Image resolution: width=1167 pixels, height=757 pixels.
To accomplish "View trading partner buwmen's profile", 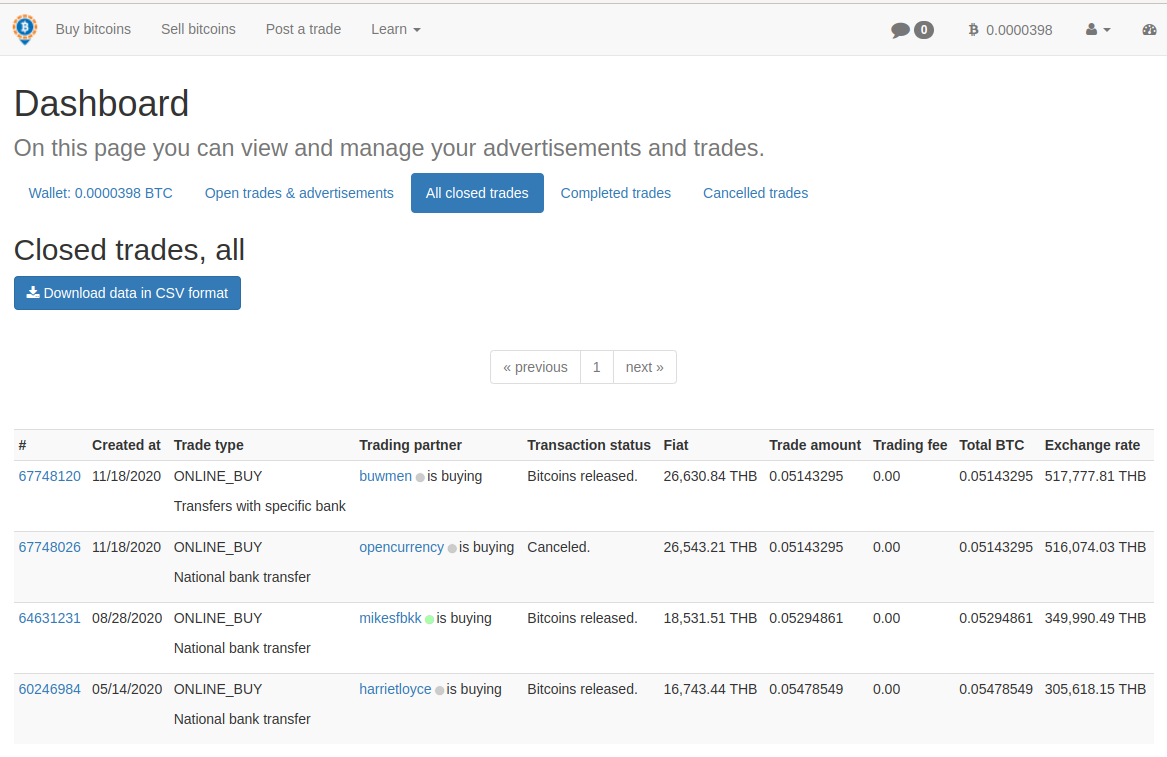I will click(x=385, y=476).
